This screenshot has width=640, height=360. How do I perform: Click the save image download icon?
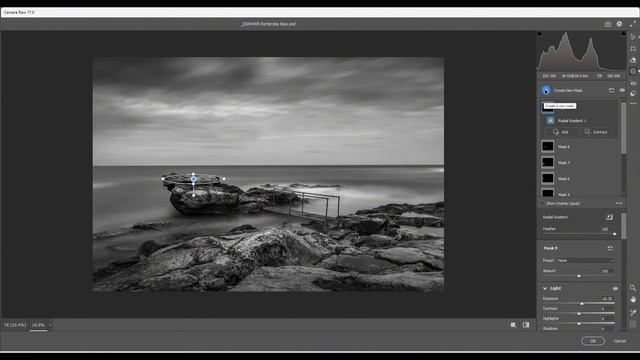[x=608, y=24]
